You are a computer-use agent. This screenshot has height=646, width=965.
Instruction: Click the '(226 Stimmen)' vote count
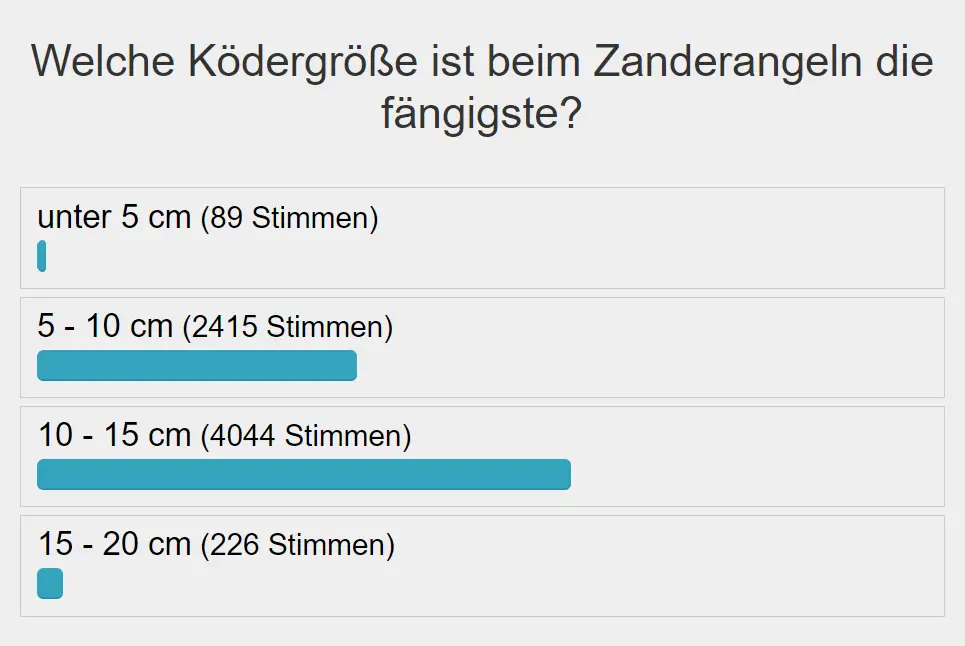coord(298,545)
